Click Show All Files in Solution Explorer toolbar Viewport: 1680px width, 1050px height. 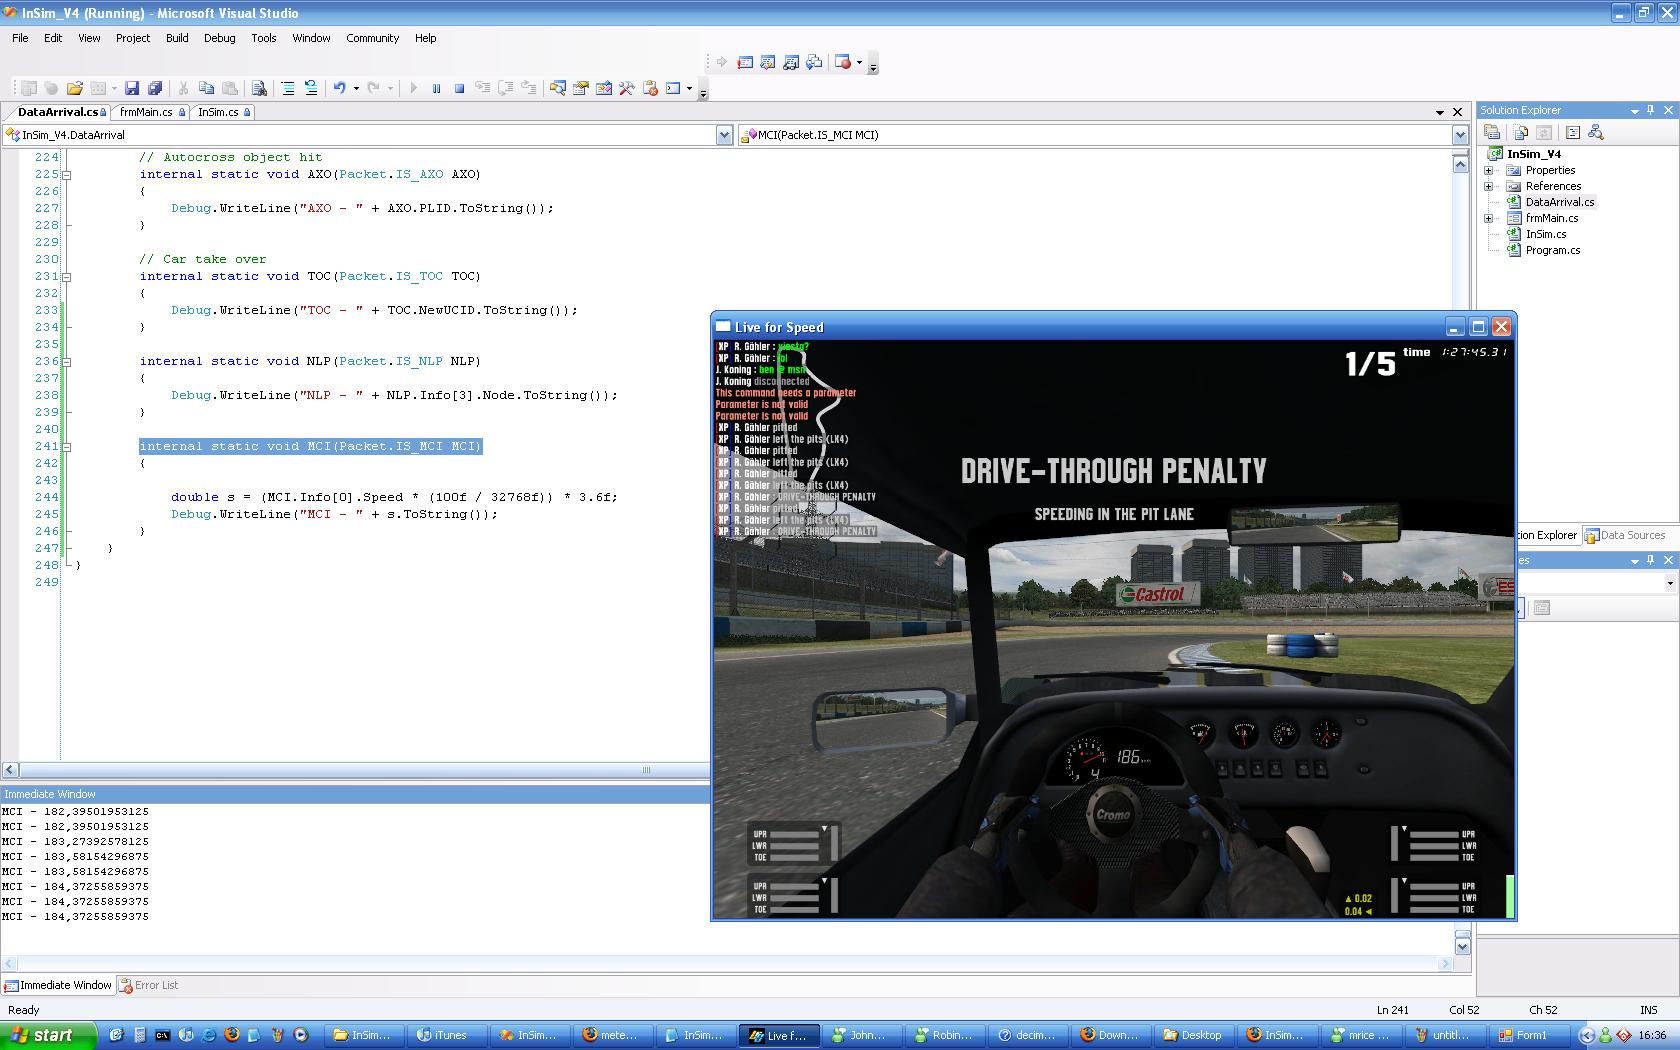[1521, 132]
